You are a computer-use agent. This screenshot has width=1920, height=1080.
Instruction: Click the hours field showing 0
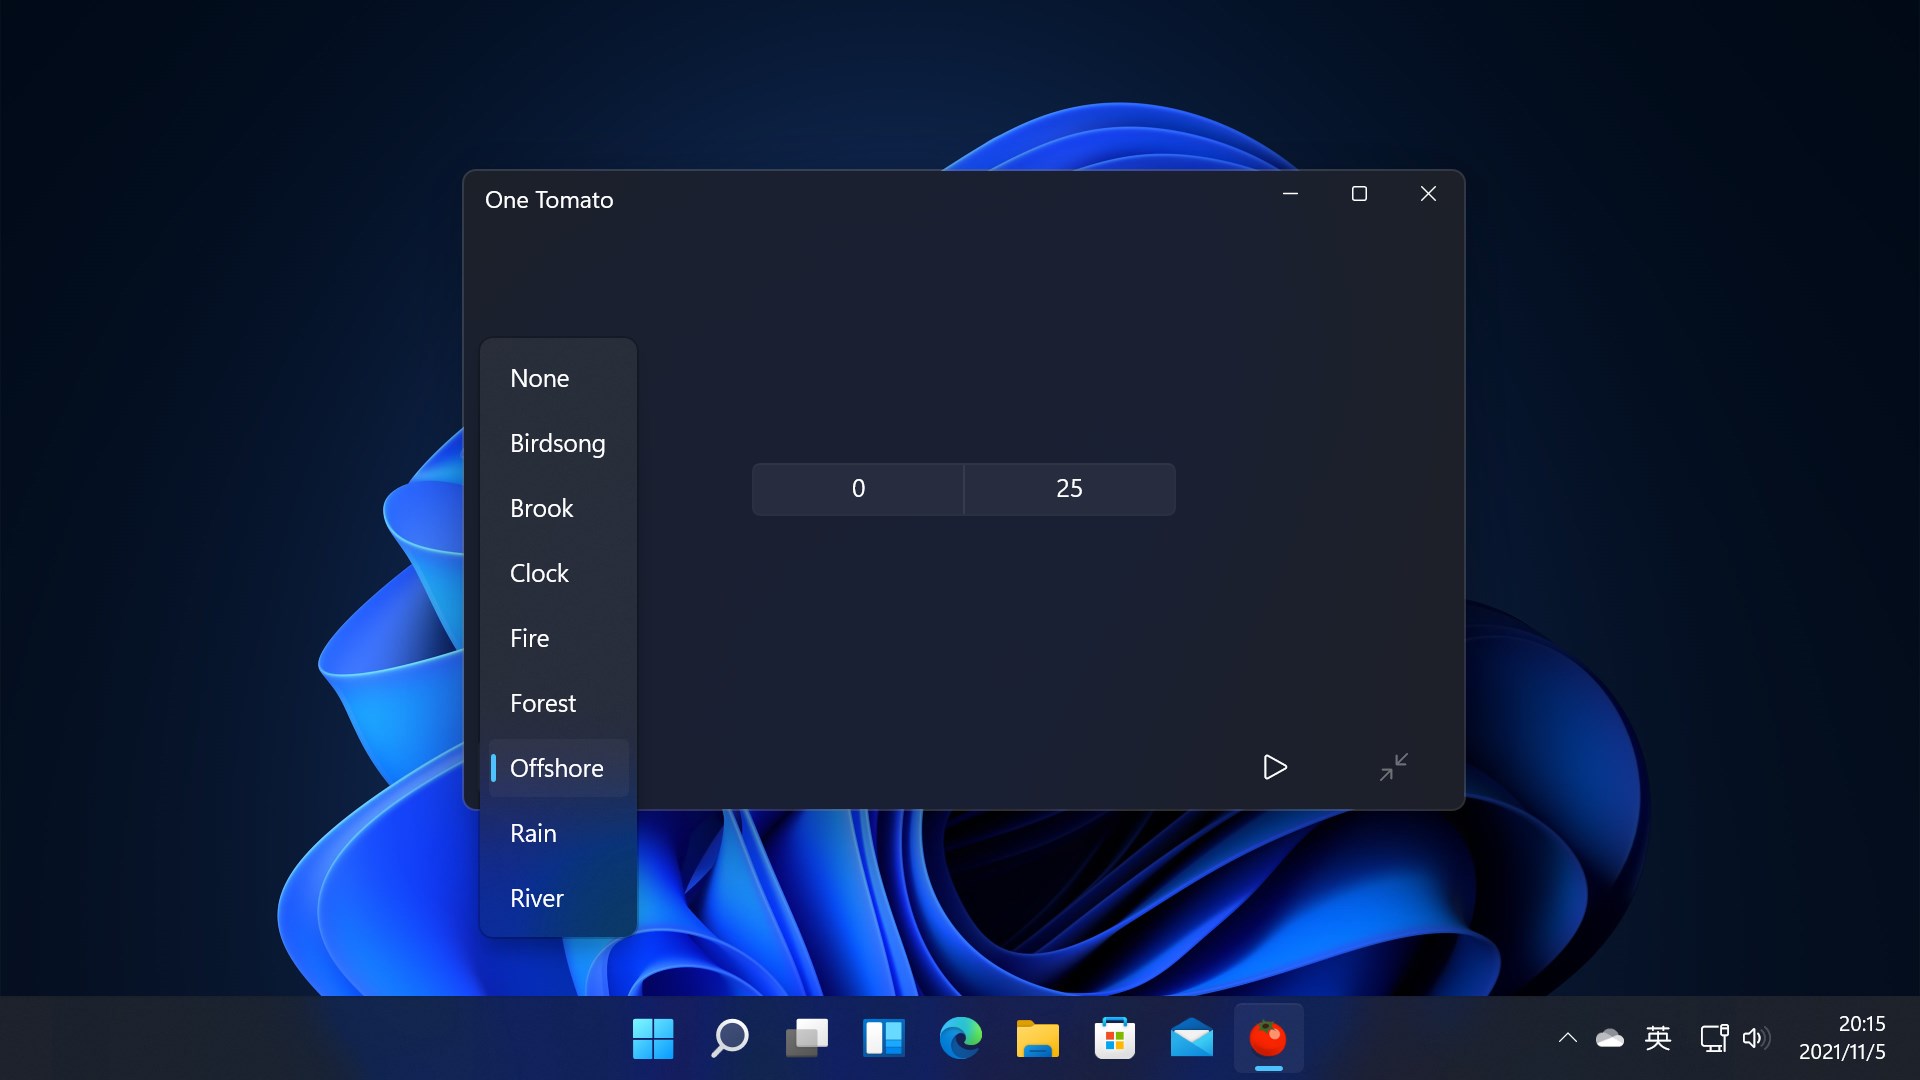pos(858,489)
